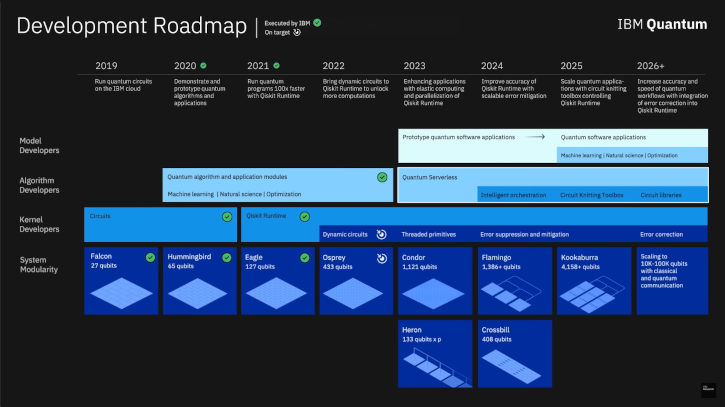Click the green checkmark on the Falcon card
The width and height of the screenshot is (725, 407).
point(150,258)
